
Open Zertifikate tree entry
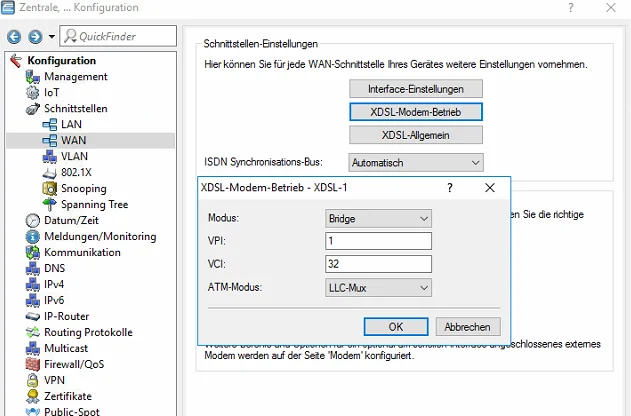[68, 396]
